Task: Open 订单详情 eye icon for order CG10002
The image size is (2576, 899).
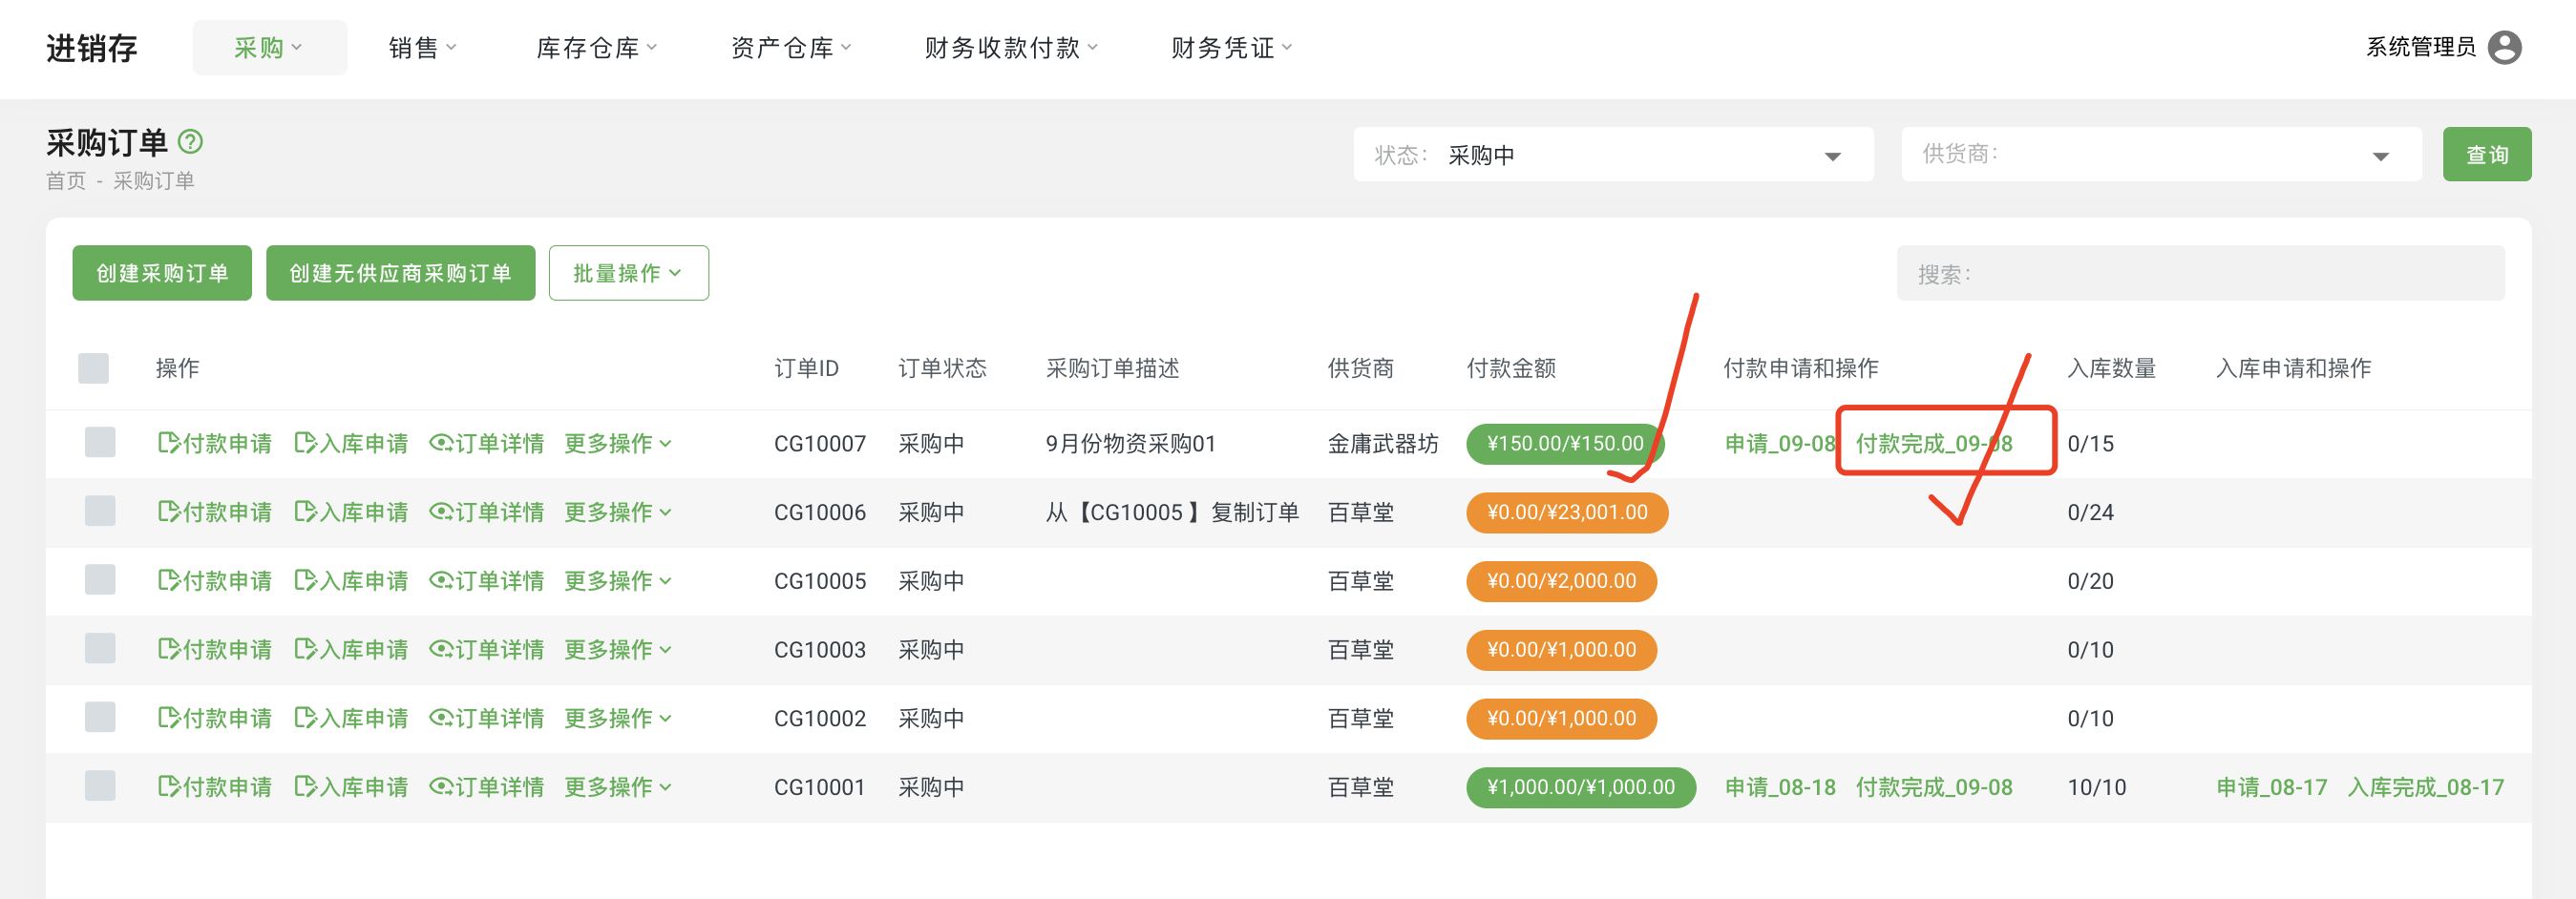Action: pos(441,718)
